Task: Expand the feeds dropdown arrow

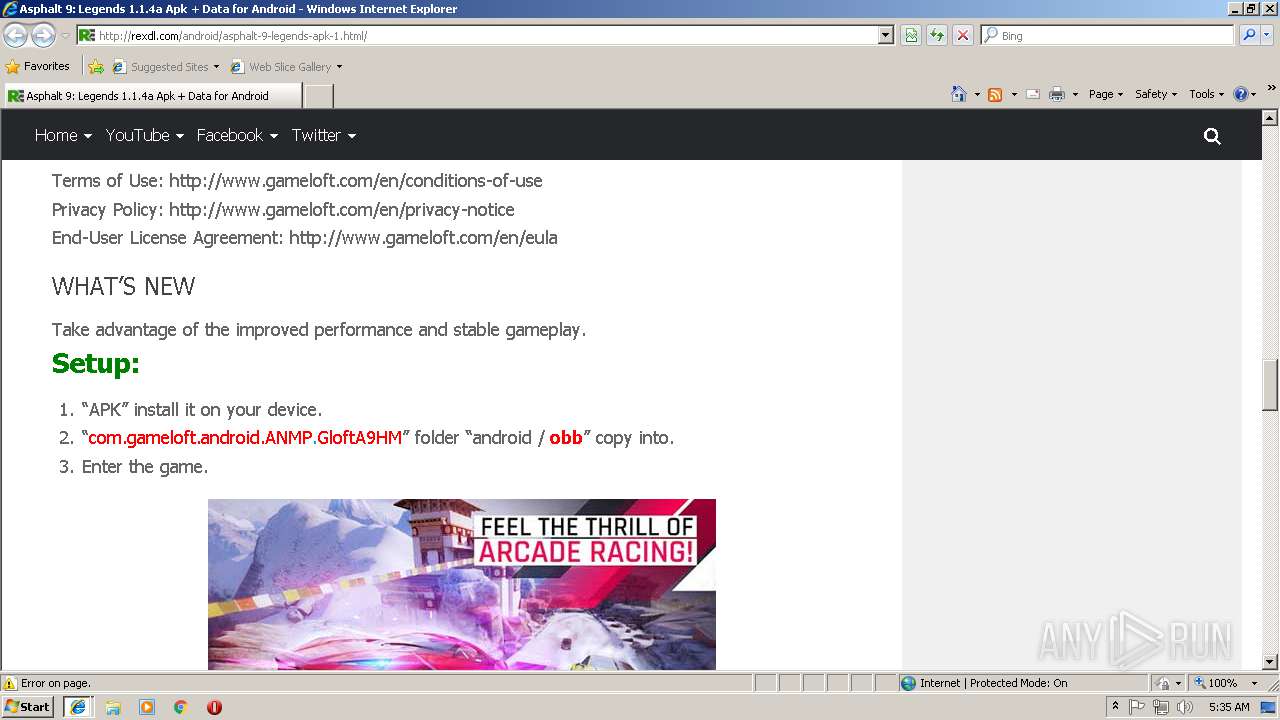Action: tap(1013, 95)
